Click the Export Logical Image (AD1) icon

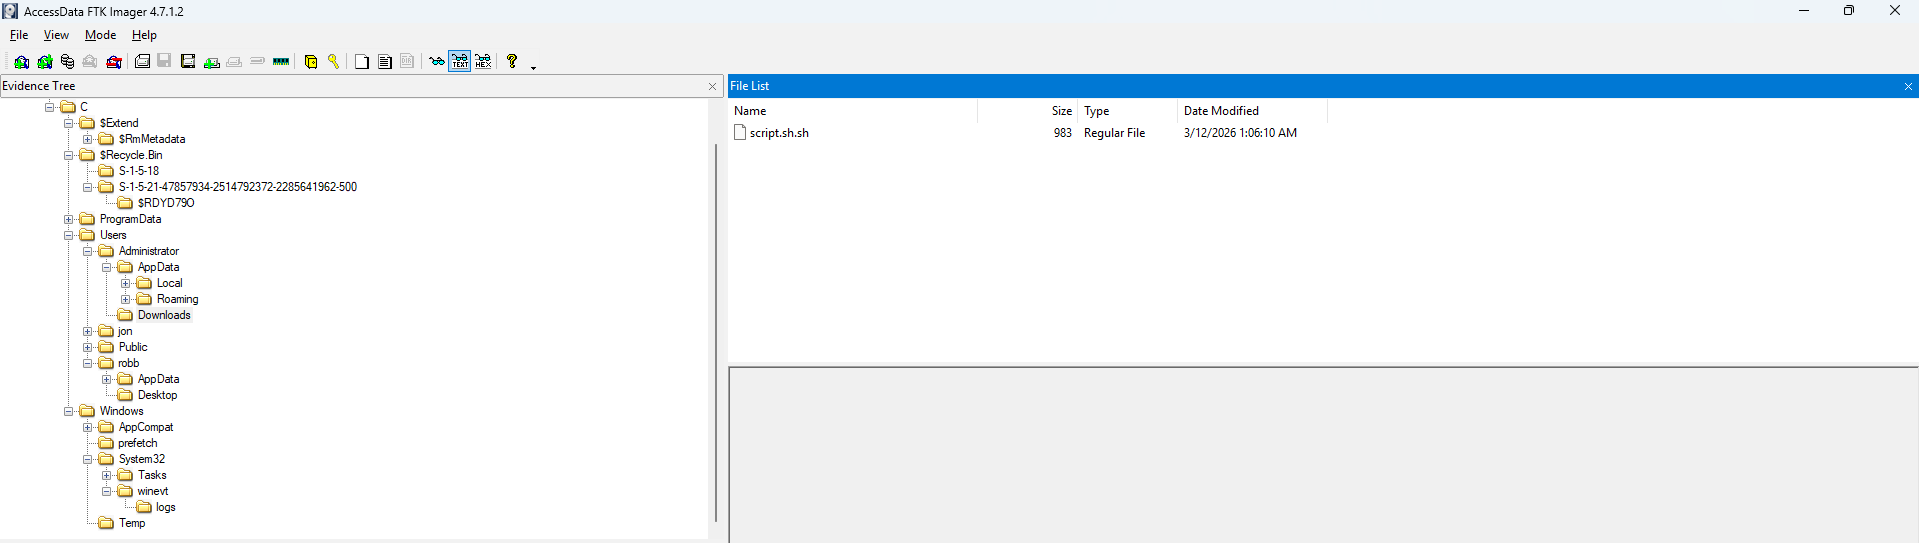point(188,62)
